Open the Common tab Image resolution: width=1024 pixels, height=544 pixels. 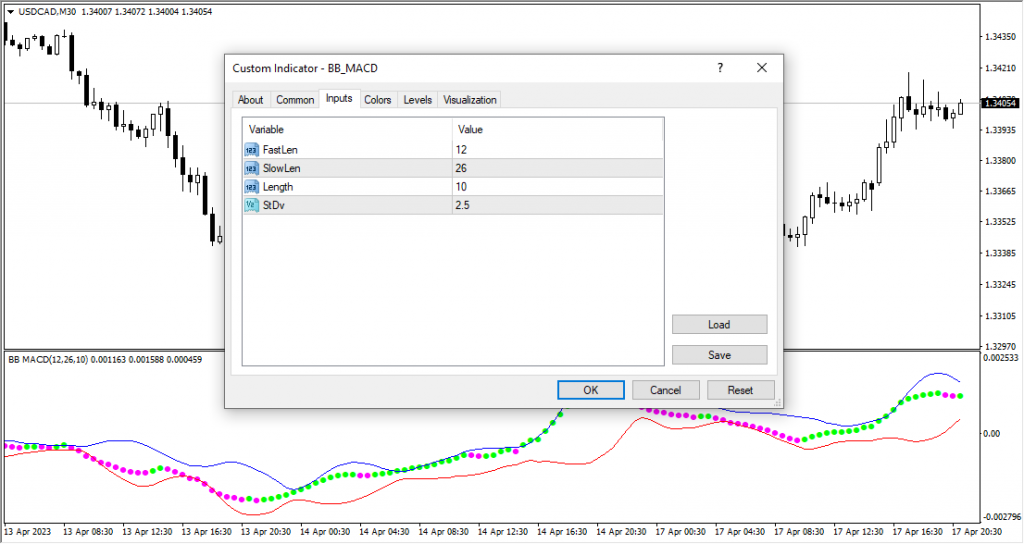click(x=295, y=100)
